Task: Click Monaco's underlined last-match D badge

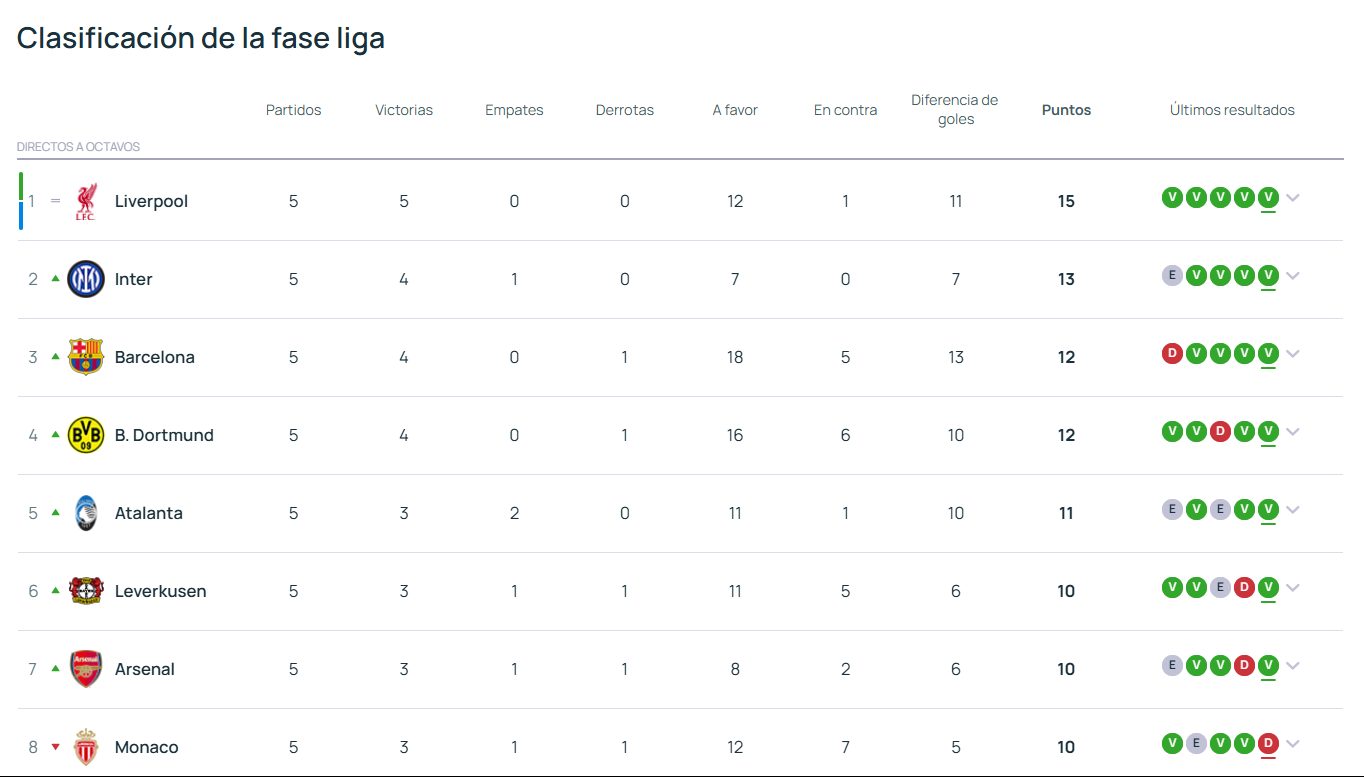Action: click(x=1269, y=743)
